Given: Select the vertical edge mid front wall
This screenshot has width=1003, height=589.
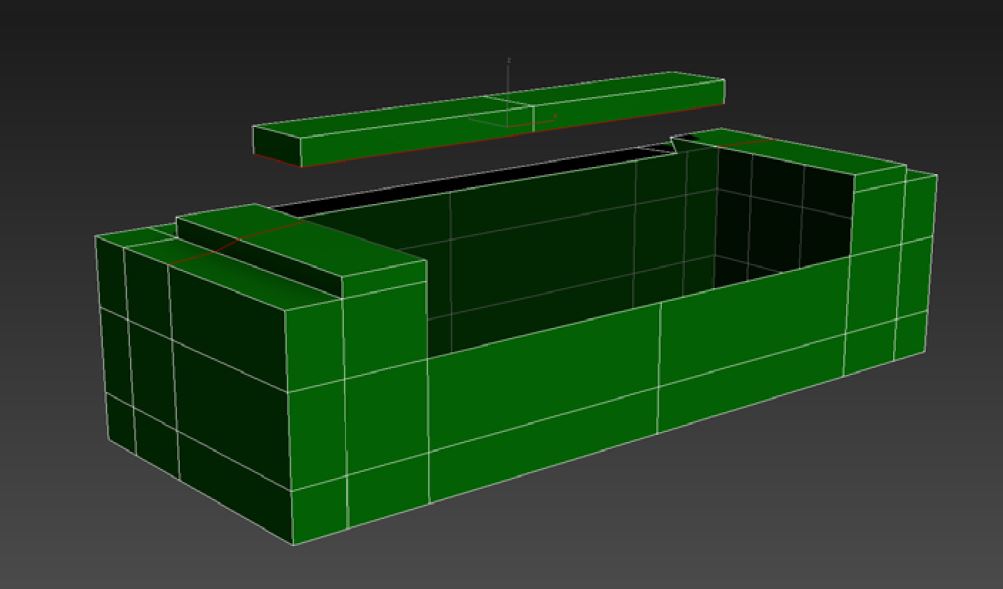Looking at the screenshot, I should coord(658,370).
